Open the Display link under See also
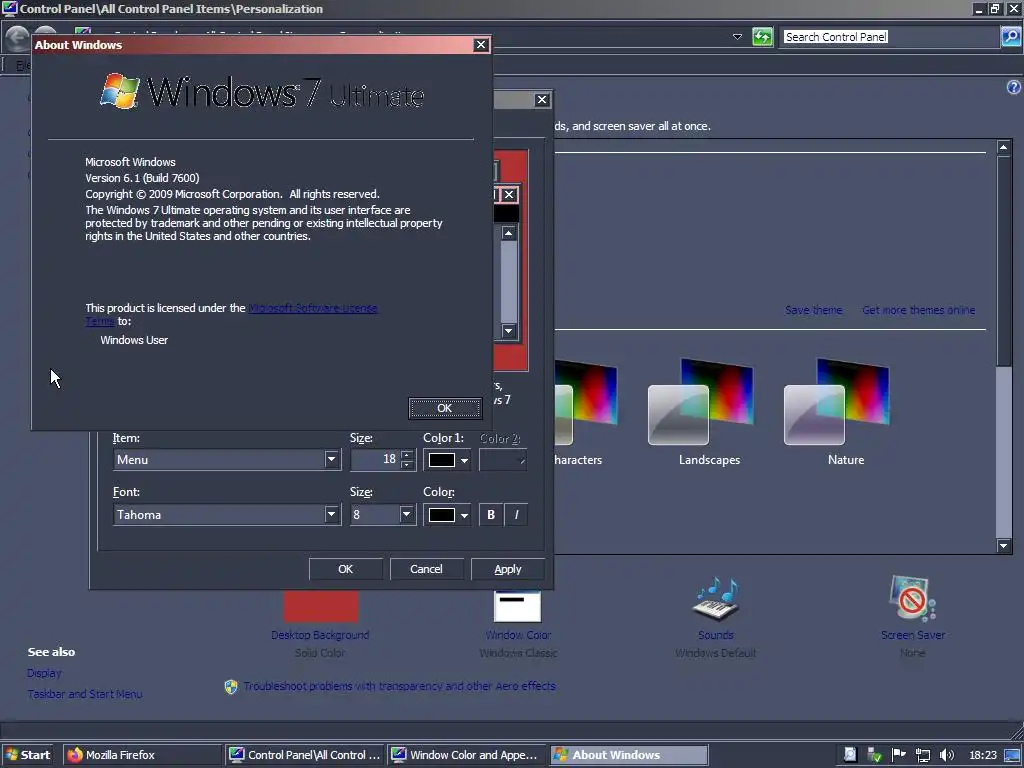 coord(44,673)
